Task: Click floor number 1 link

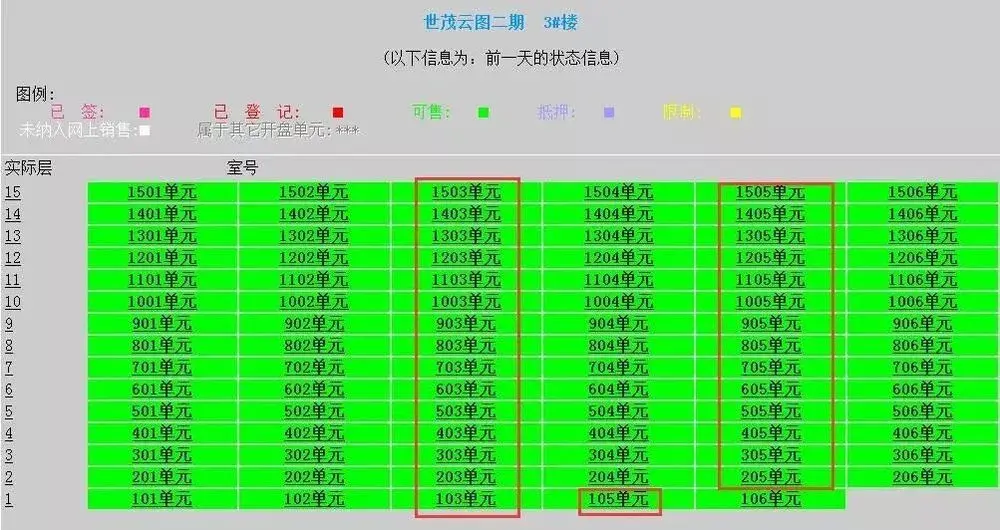Action: [9, 499]
